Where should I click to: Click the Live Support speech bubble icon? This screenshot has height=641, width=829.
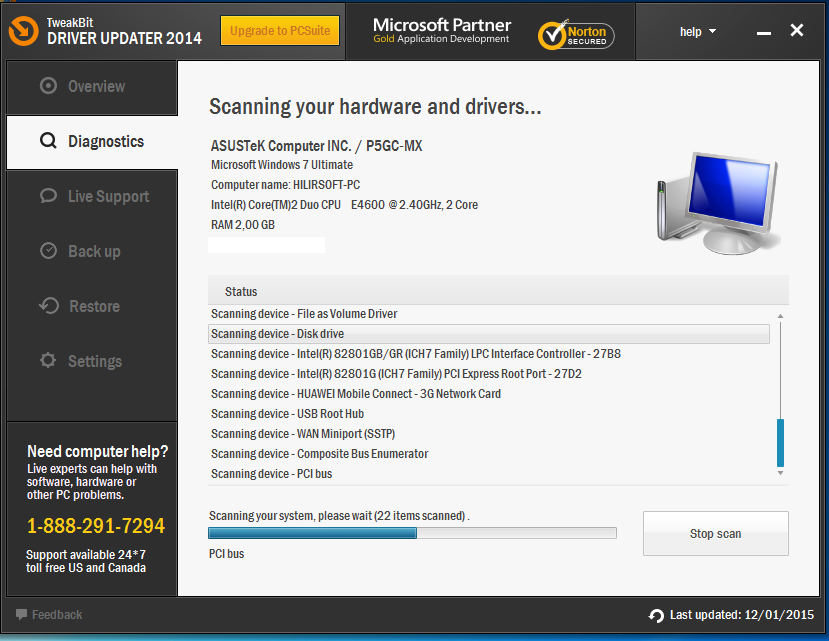click(x=48, y=196)
